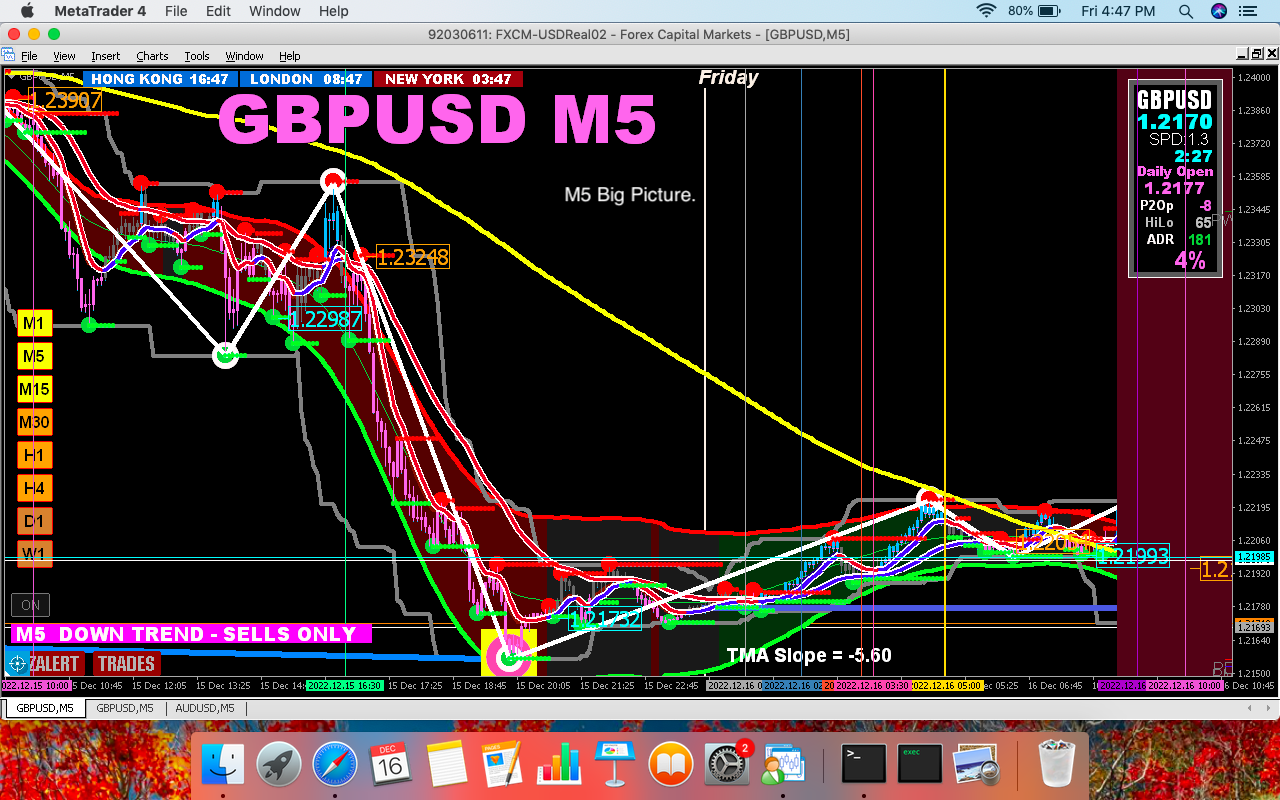The height and width of the screenshot is (800, 1280).
Task: Open the Books app in the Dock
Action: pos(671,765)
